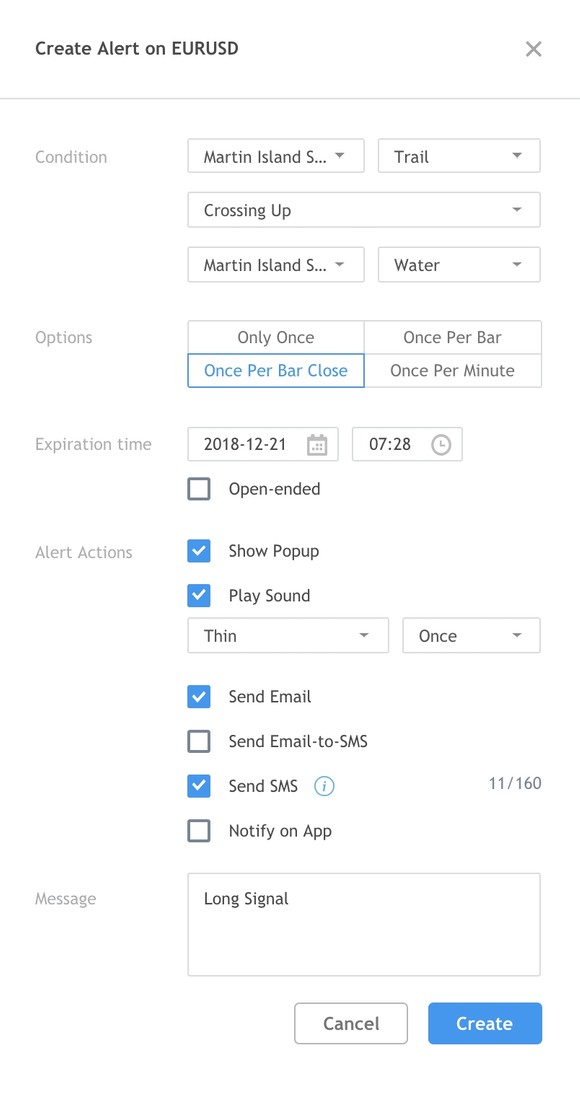Choose a different sound in the Thin dropdown
This screenshot has width=580, height=1094.
pos(288,636)
